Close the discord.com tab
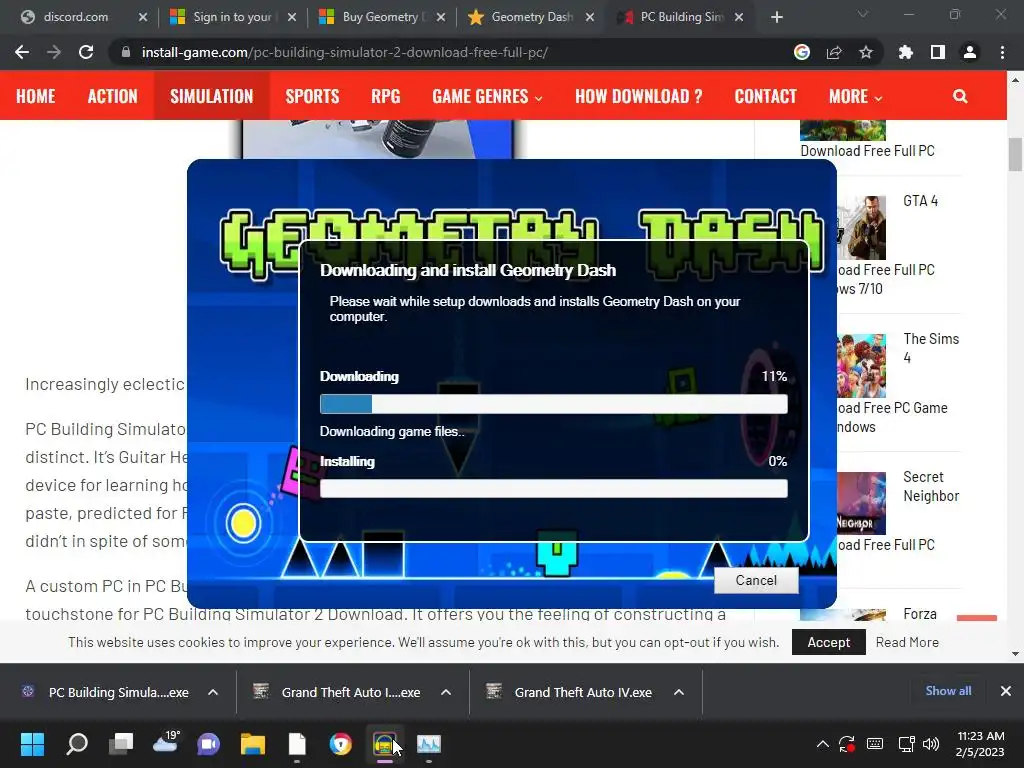1024x768 pixels. [x=143, y=17]
